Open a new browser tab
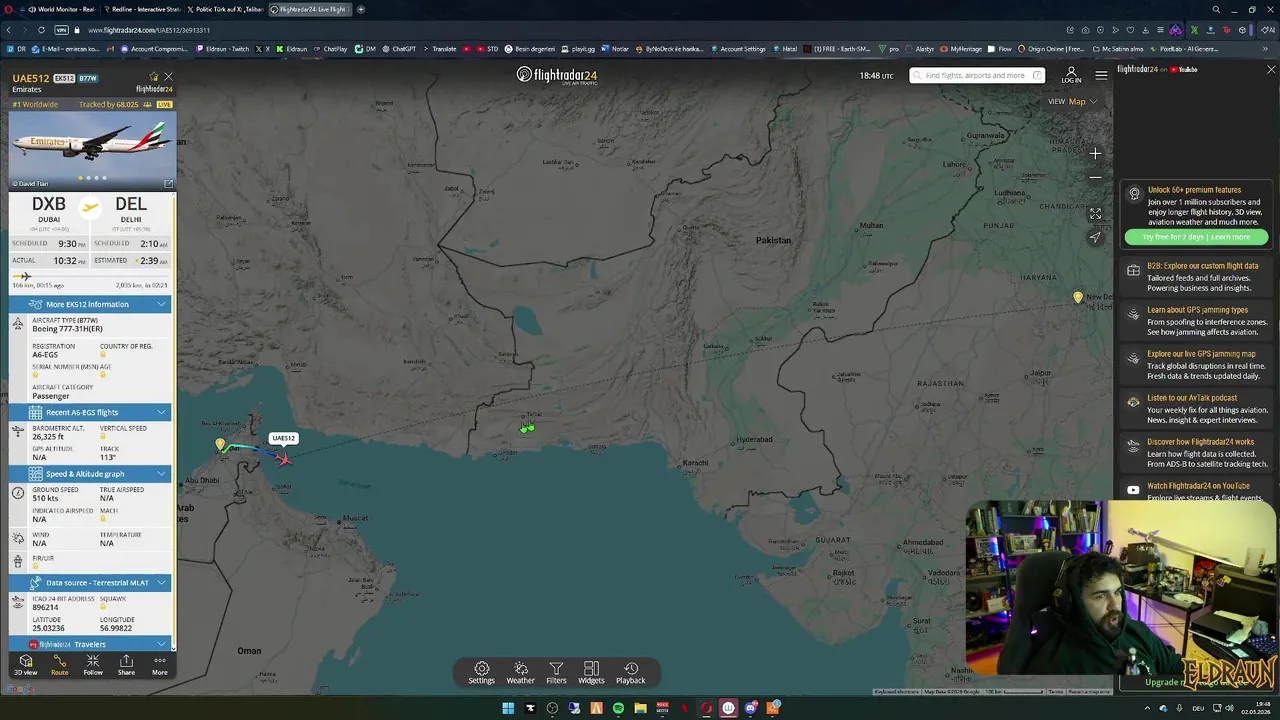The width and height of the screenshot is (1280, 720). [x=361, y=9]
